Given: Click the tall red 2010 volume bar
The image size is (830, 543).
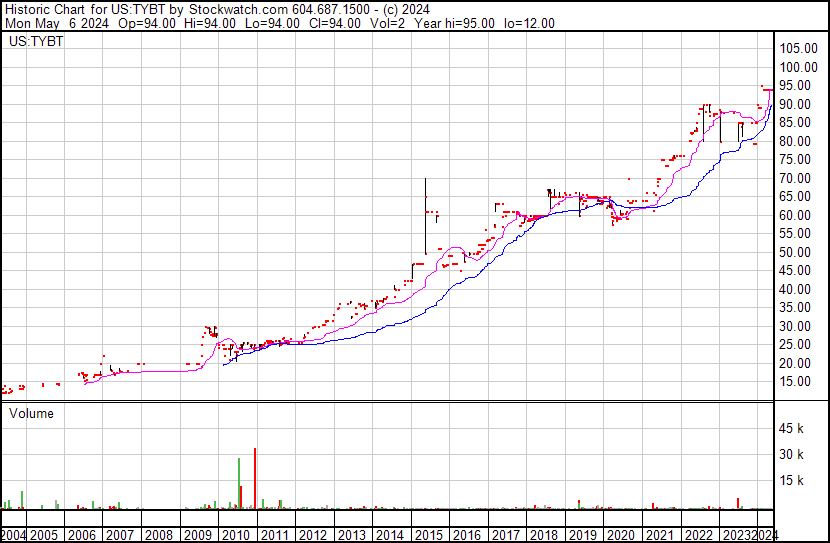Looking at the screenshot, I should coord(255,478).
